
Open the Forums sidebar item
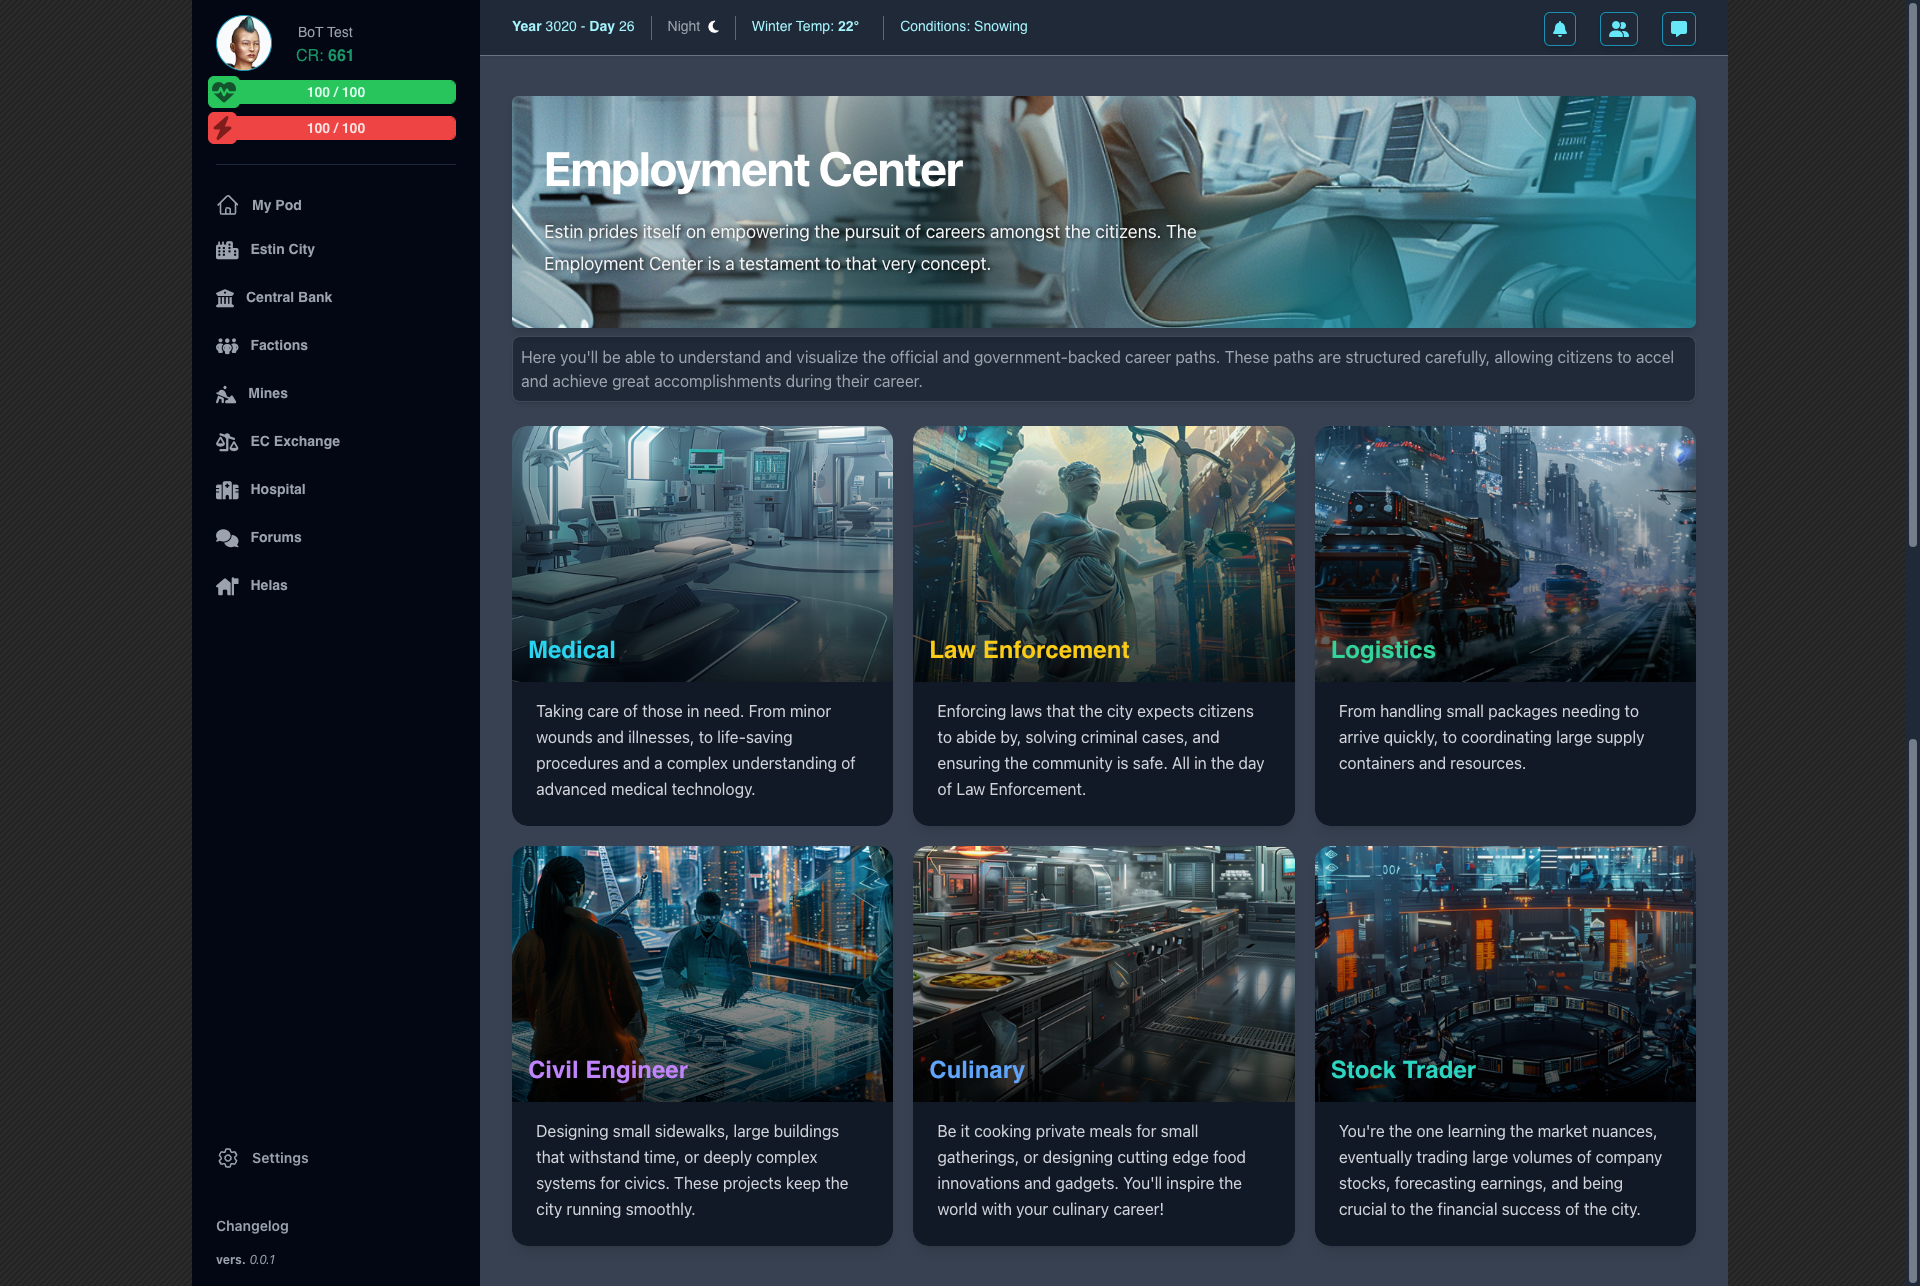[x=275, y=537]
